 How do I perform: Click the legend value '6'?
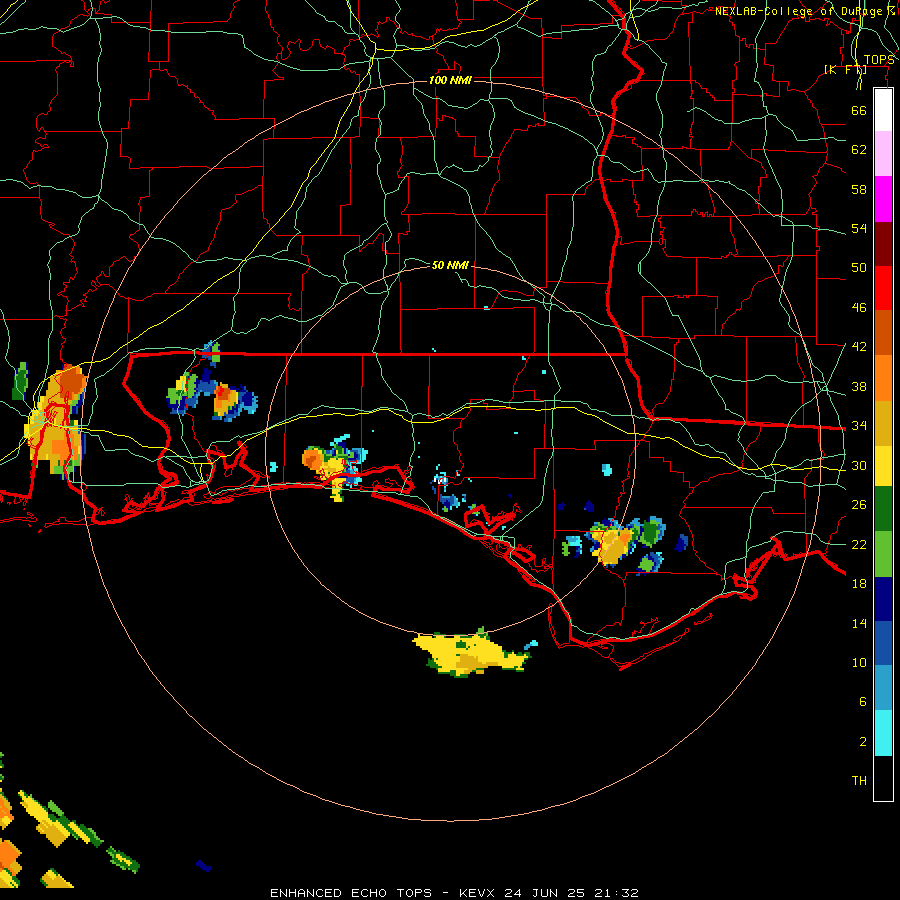click(863, 702)
